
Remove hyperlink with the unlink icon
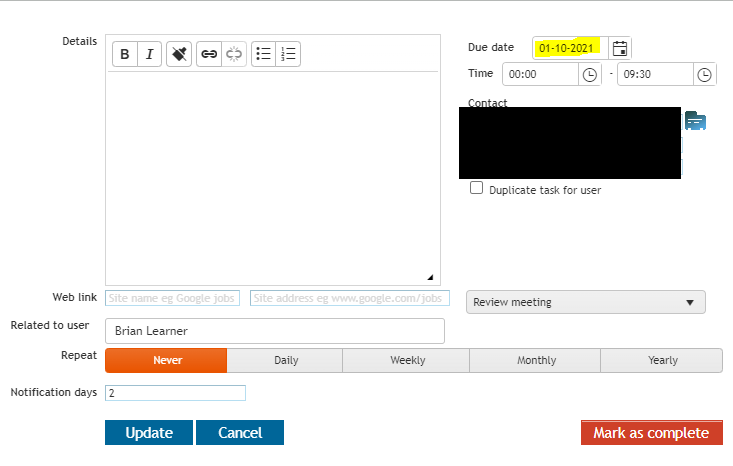234,54
